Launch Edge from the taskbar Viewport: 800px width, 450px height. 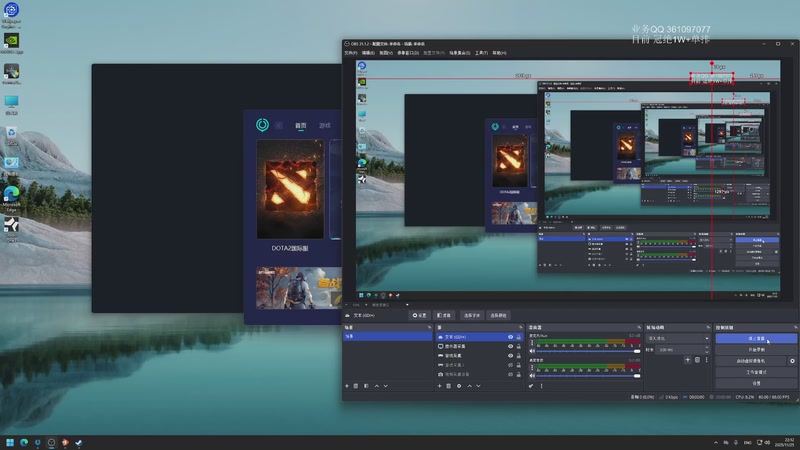pos(23,442)
